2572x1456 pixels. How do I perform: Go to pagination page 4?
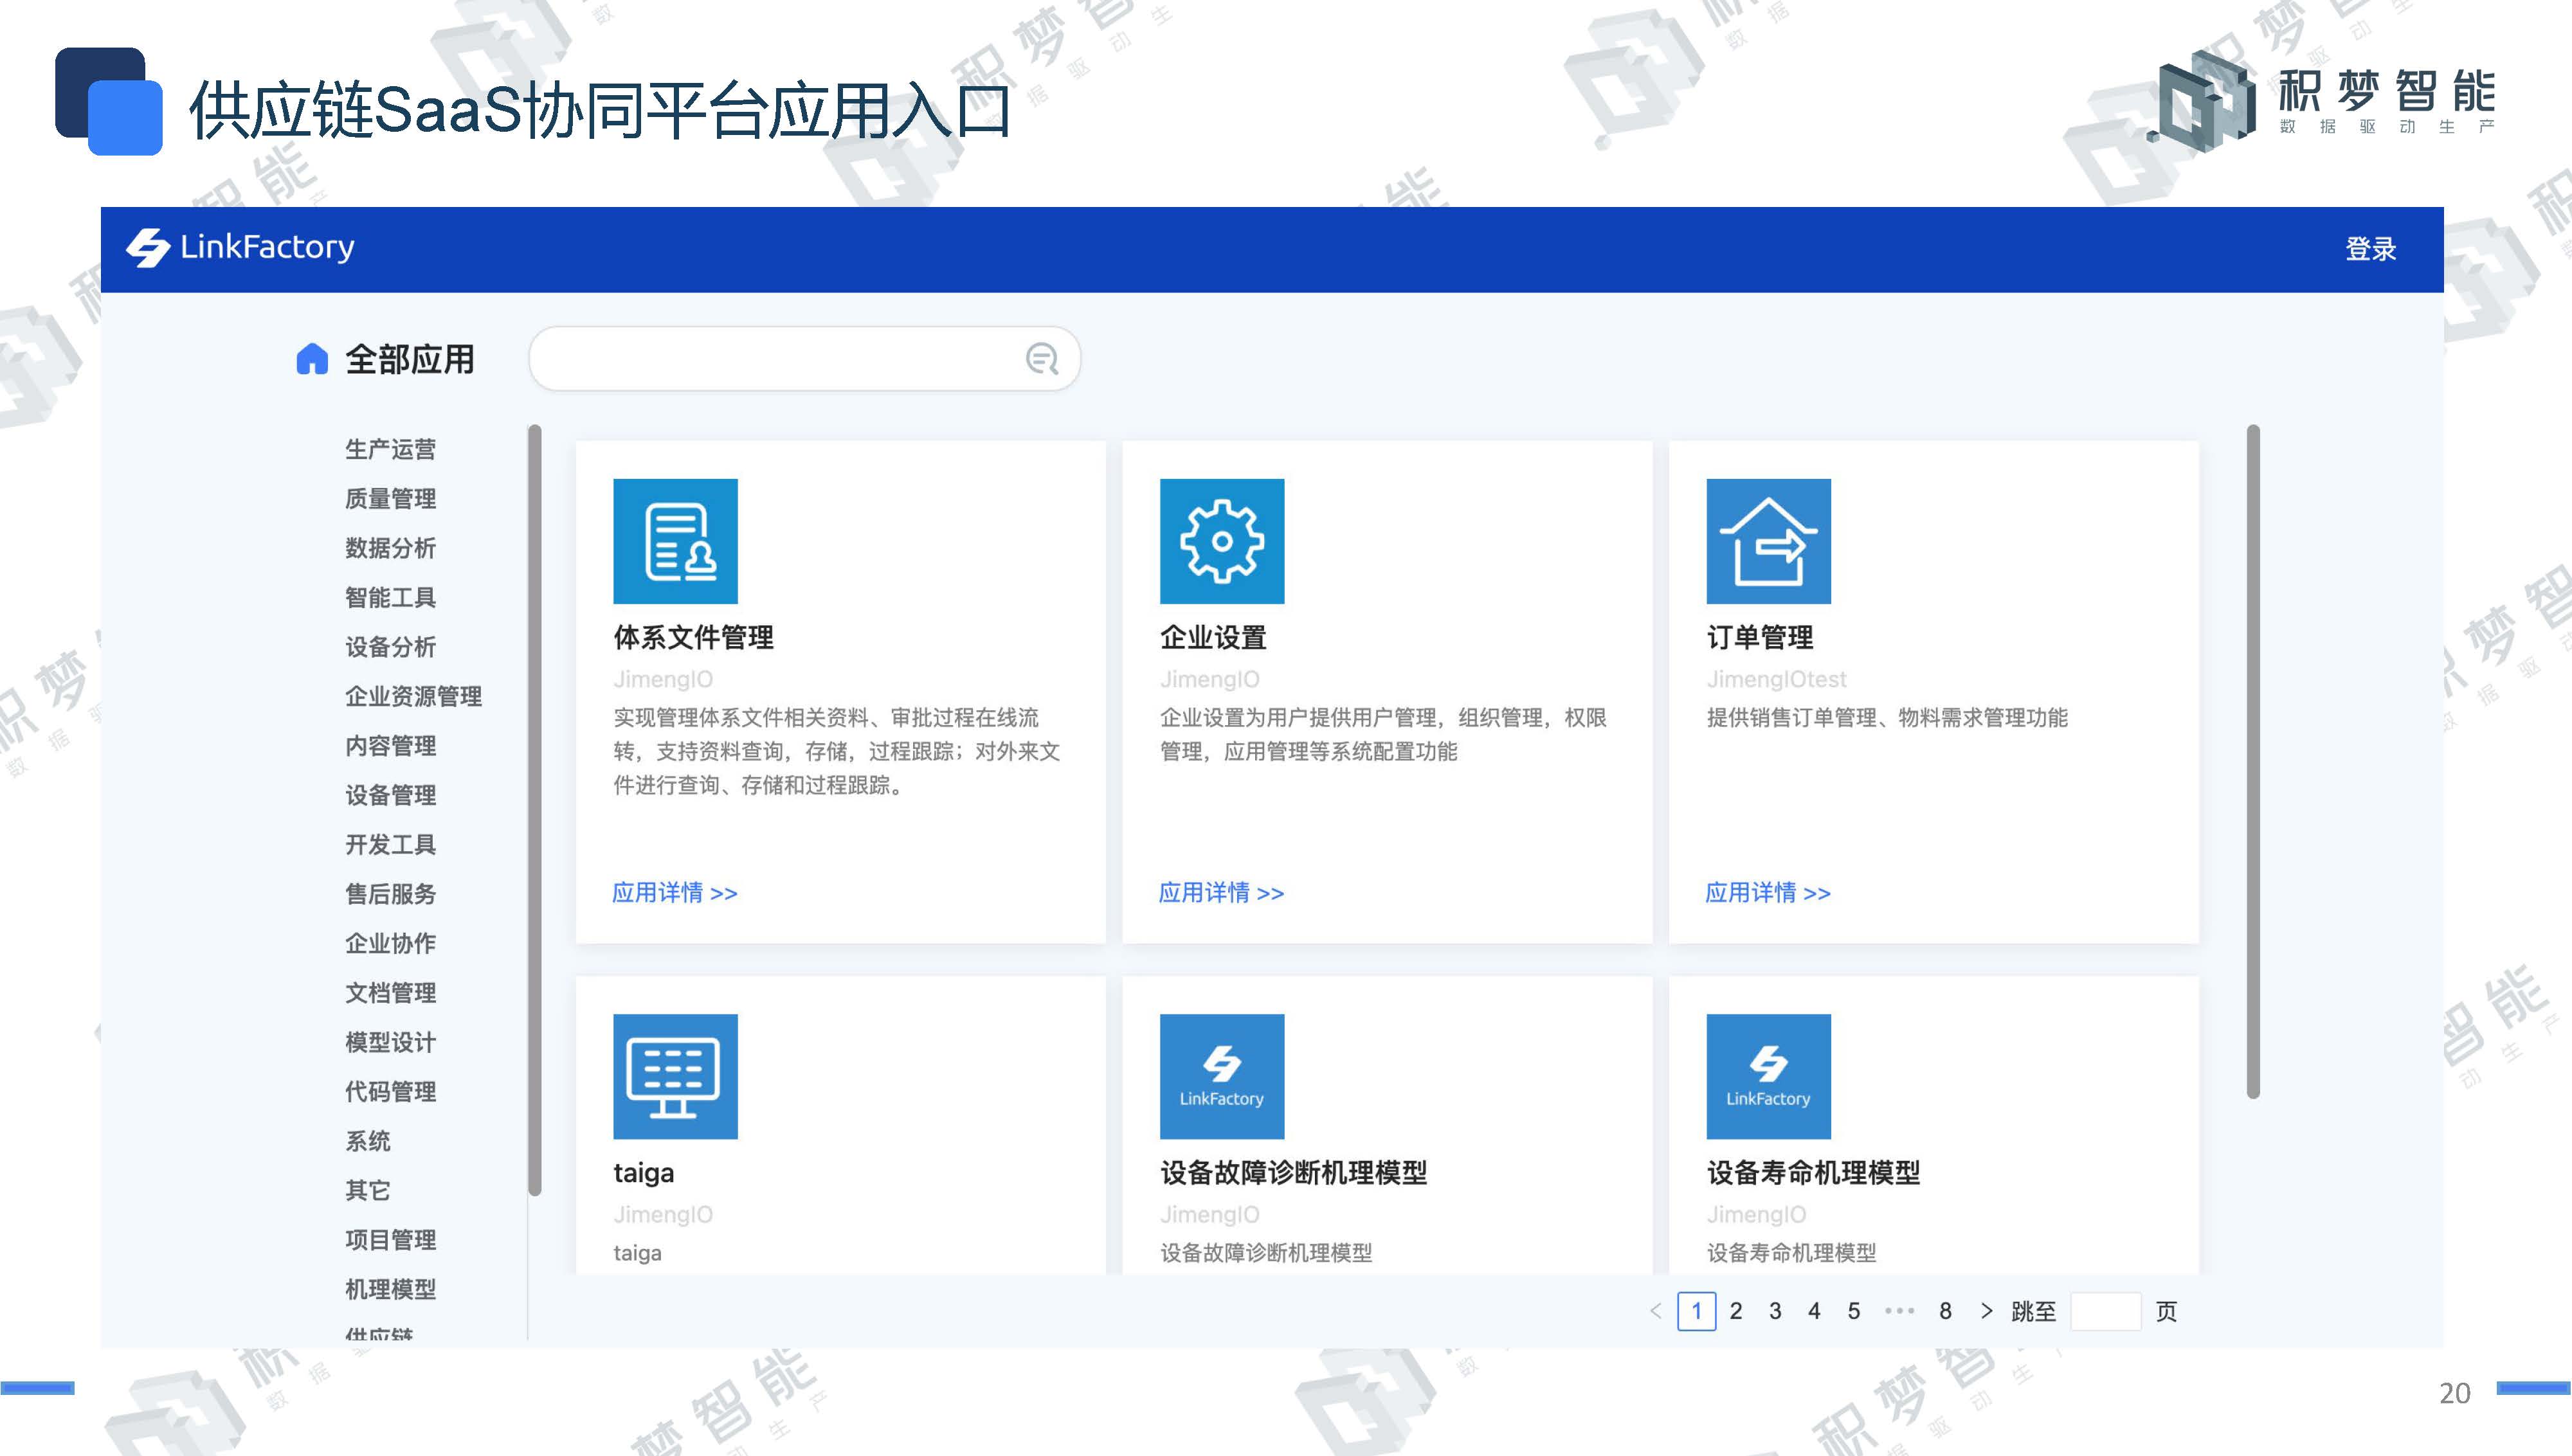pyautogui.click(x=1814, y=1311)
